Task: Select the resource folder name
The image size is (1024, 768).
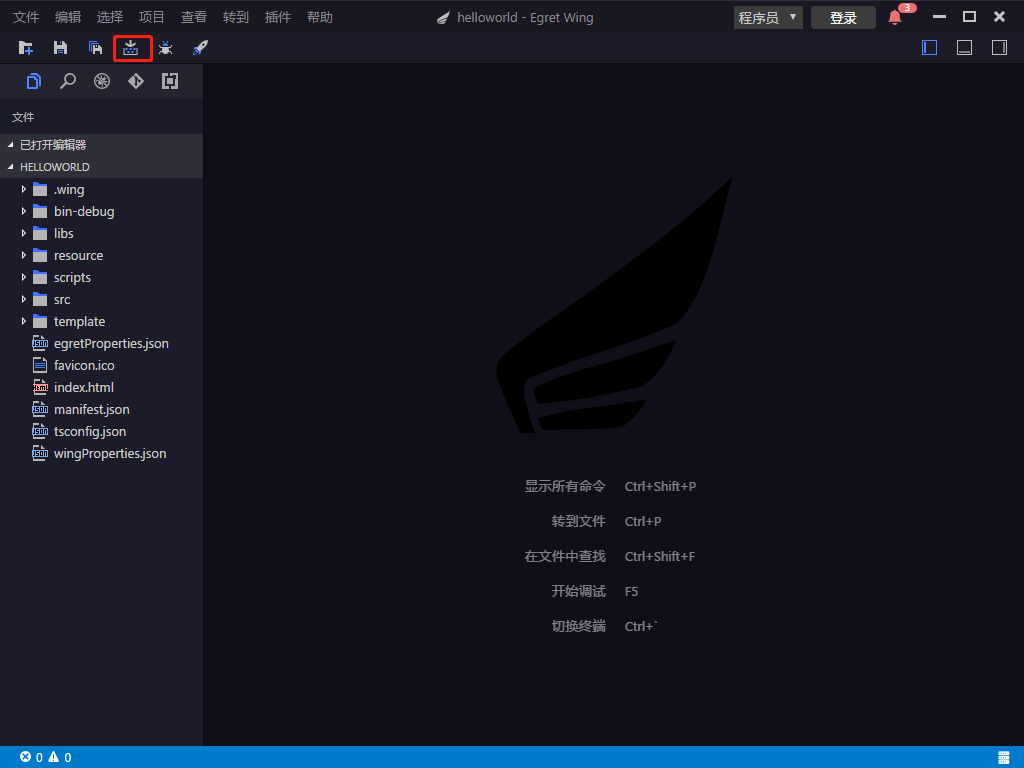Action: pos(78,255)
